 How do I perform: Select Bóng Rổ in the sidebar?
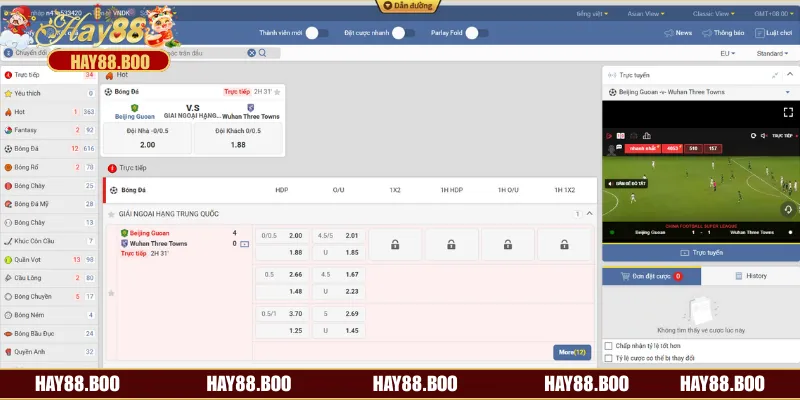(x=49, y=167)
